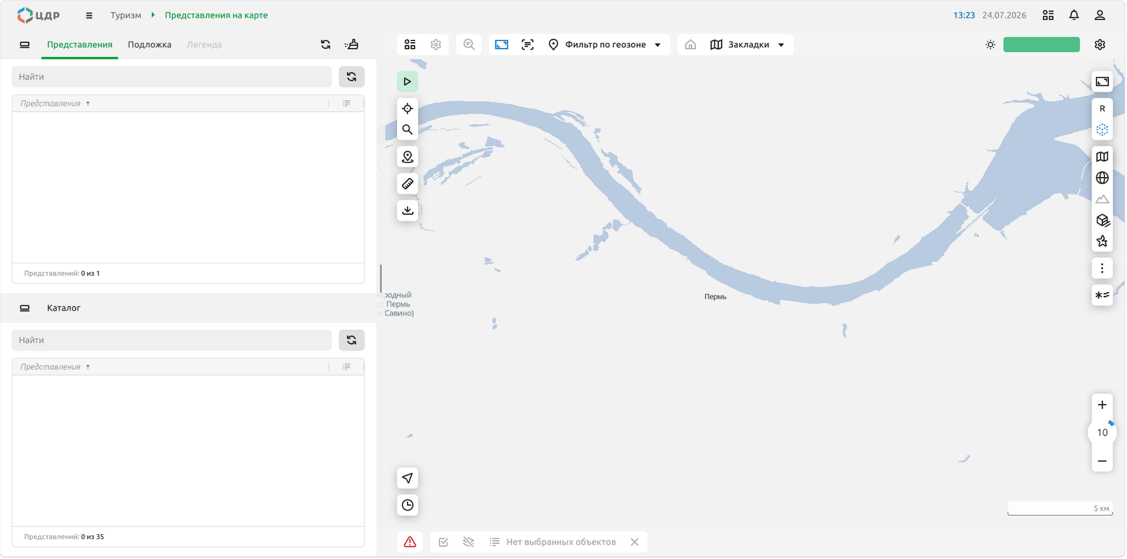Click the panel icon left of Представления tab
Image resolution: width=1127 pixels, height=559 pixels.
coord(24,45)
